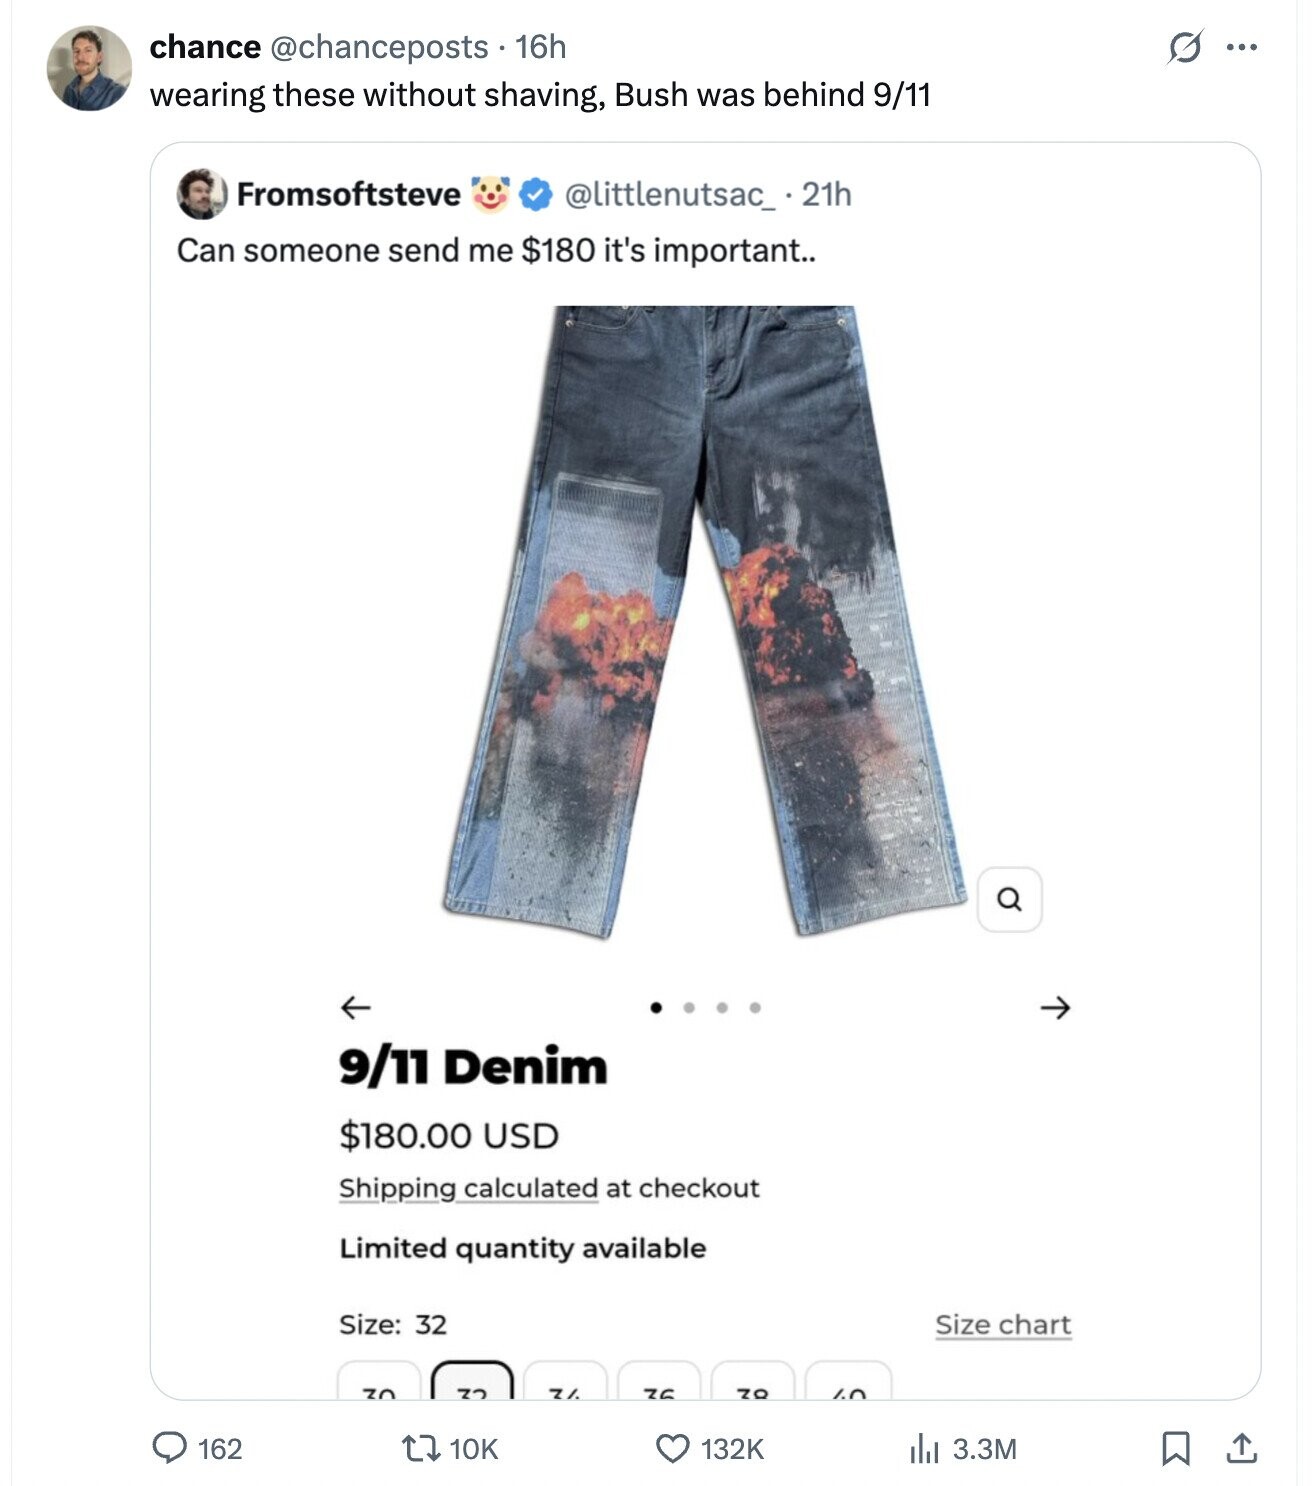
Task: Open the share upload icon
Action: [1240, 1448]
